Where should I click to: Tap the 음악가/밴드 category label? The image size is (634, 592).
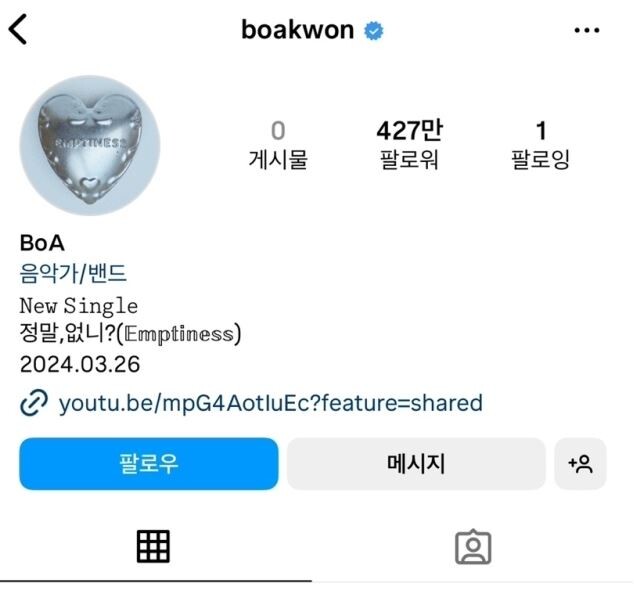tap(73, 273)
